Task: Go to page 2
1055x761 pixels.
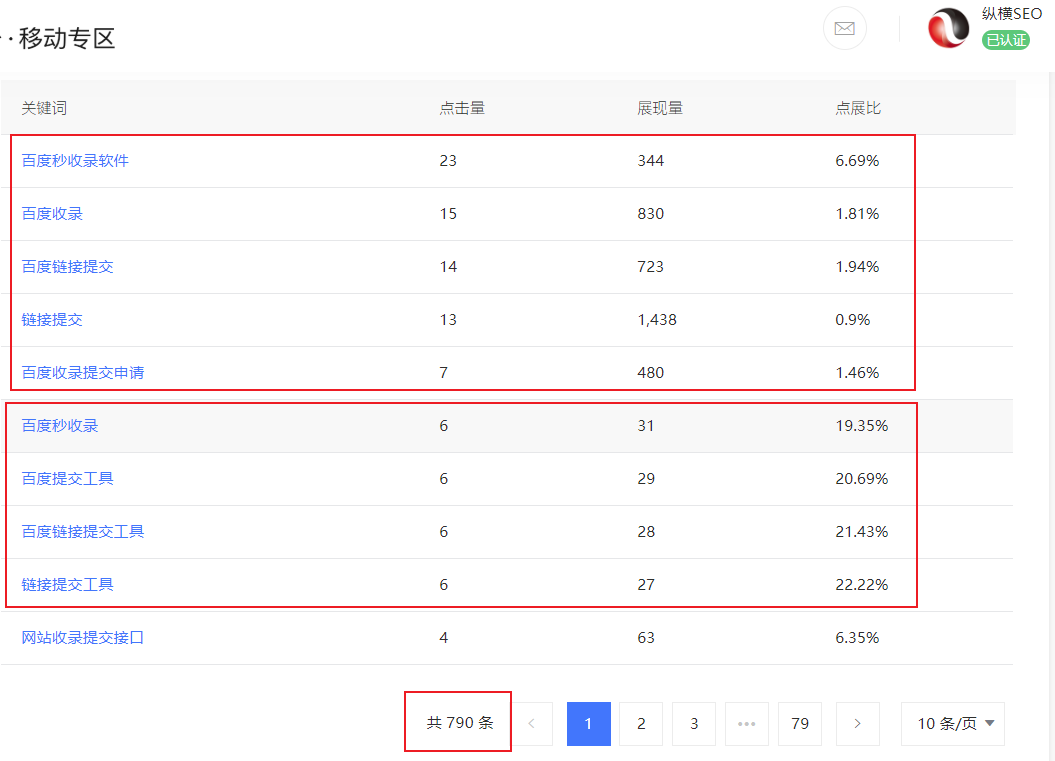Action: coord(641,724)
